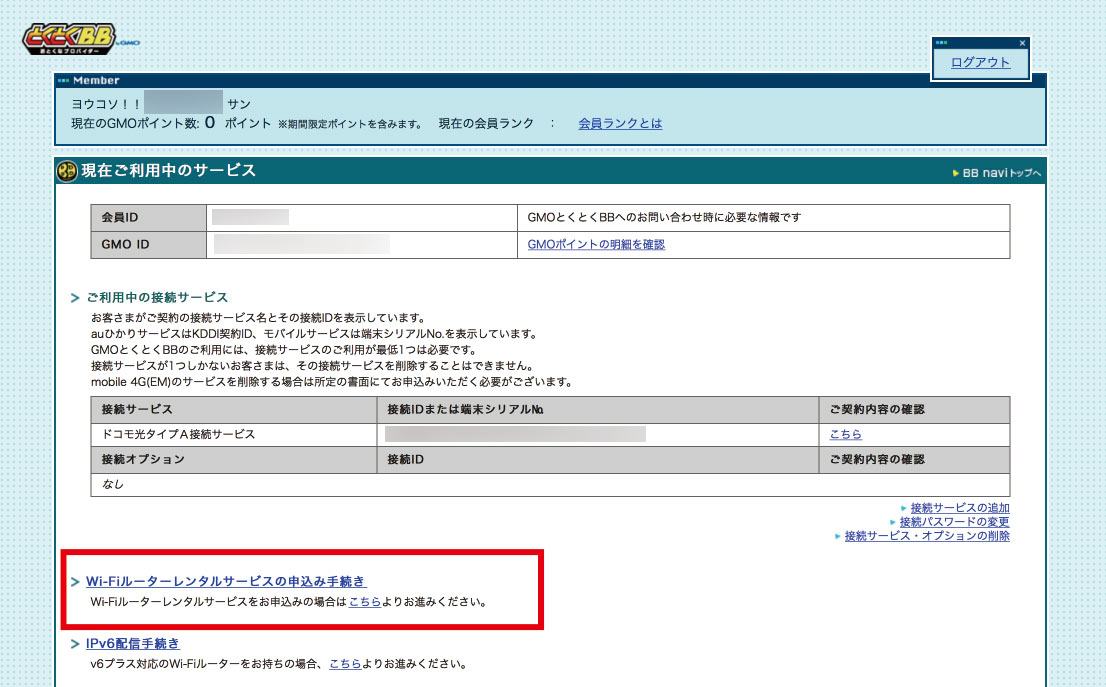Screen dimensions: 1106x687
Task: Open 接続サービス・オプションの削除 link
Action: [x=927, y=536]
